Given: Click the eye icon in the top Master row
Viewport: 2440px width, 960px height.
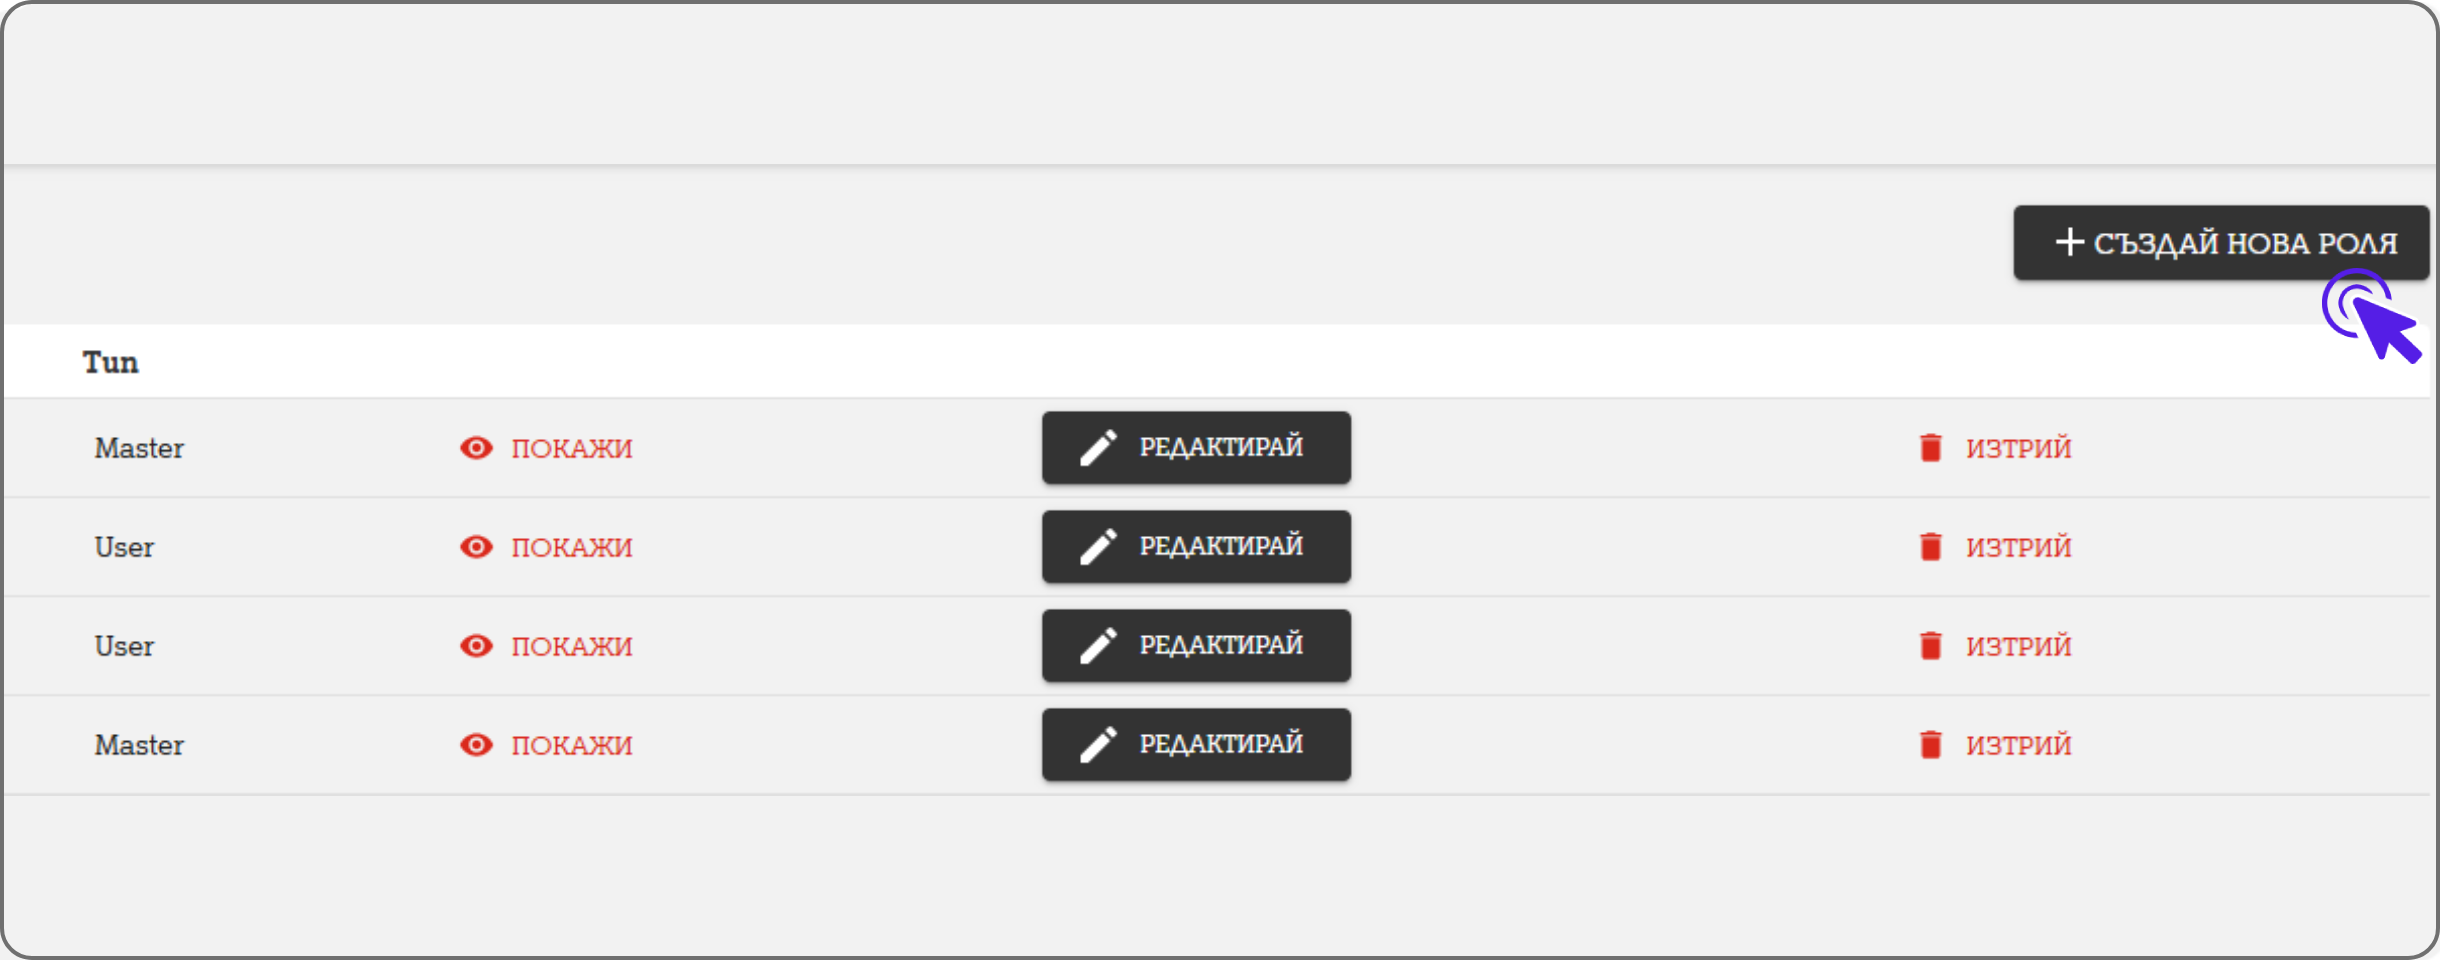Looking at the screenshot, I should click(x=476, y=448).
